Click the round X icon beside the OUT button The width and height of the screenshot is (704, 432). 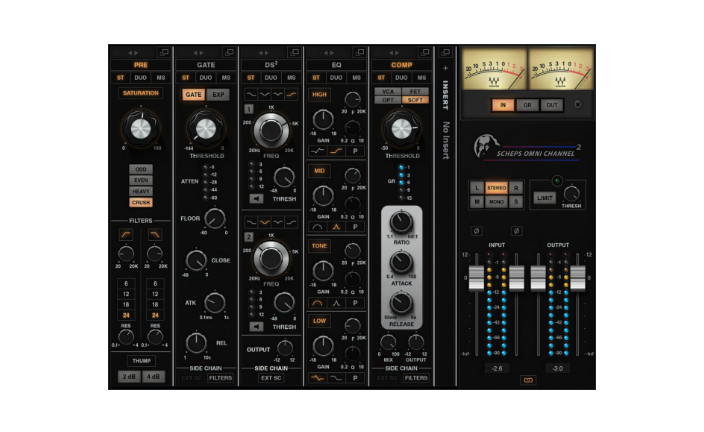(578, 105)
